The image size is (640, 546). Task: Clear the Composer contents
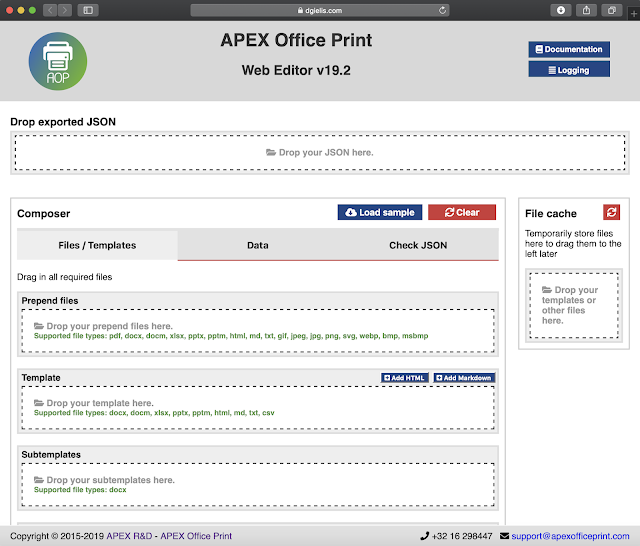pyautogui.click(x=462, y=212)
